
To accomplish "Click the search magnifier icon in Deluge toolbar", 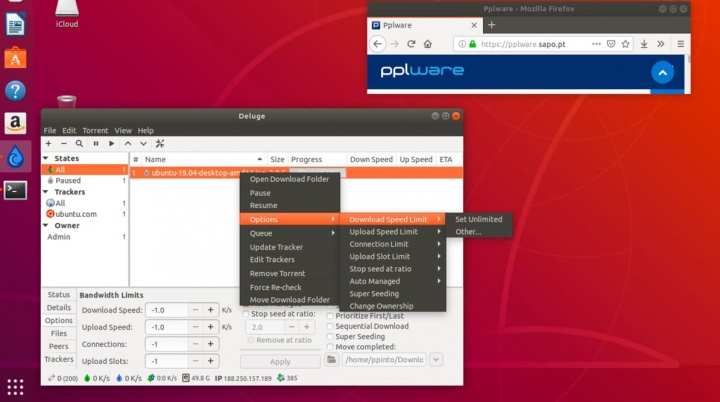I will point(79,144).
